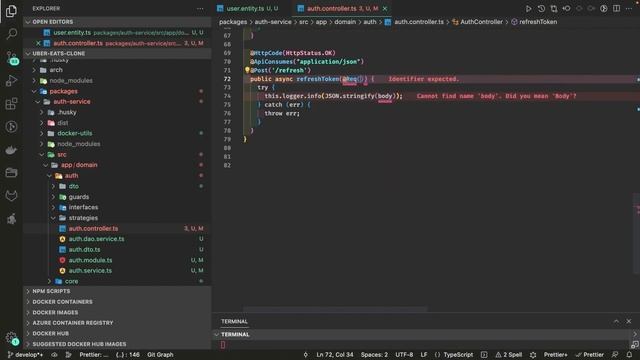Click the Prettier+ status item
This screenshot has height=360, width=640.
pos(556,355)
